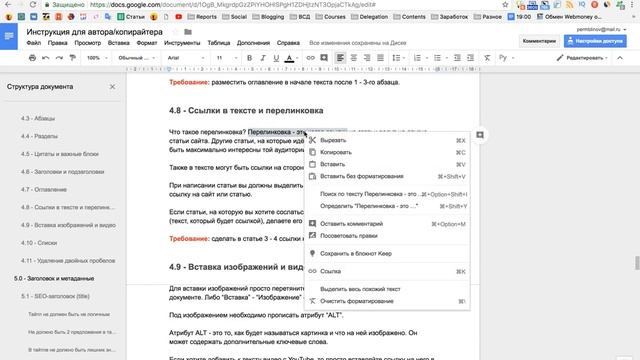Click the Increase indent icon
Image resolution: width=640 pixels, height=360 pixels.
click(471, 58)
